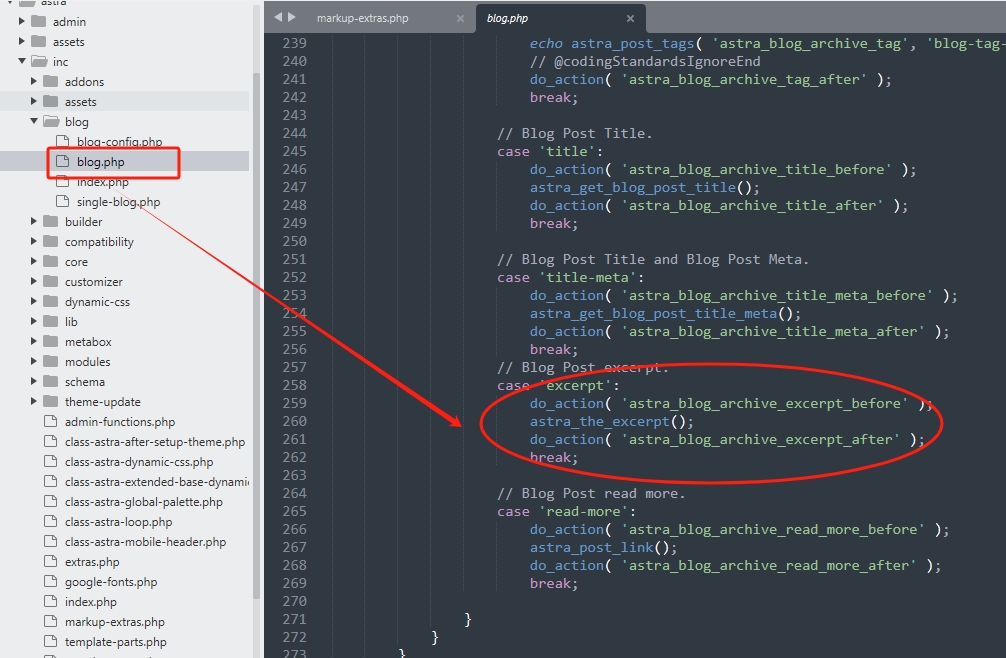Click the folder icon beside core
Screen dimensions: 1006x658
tap(51, 261)
